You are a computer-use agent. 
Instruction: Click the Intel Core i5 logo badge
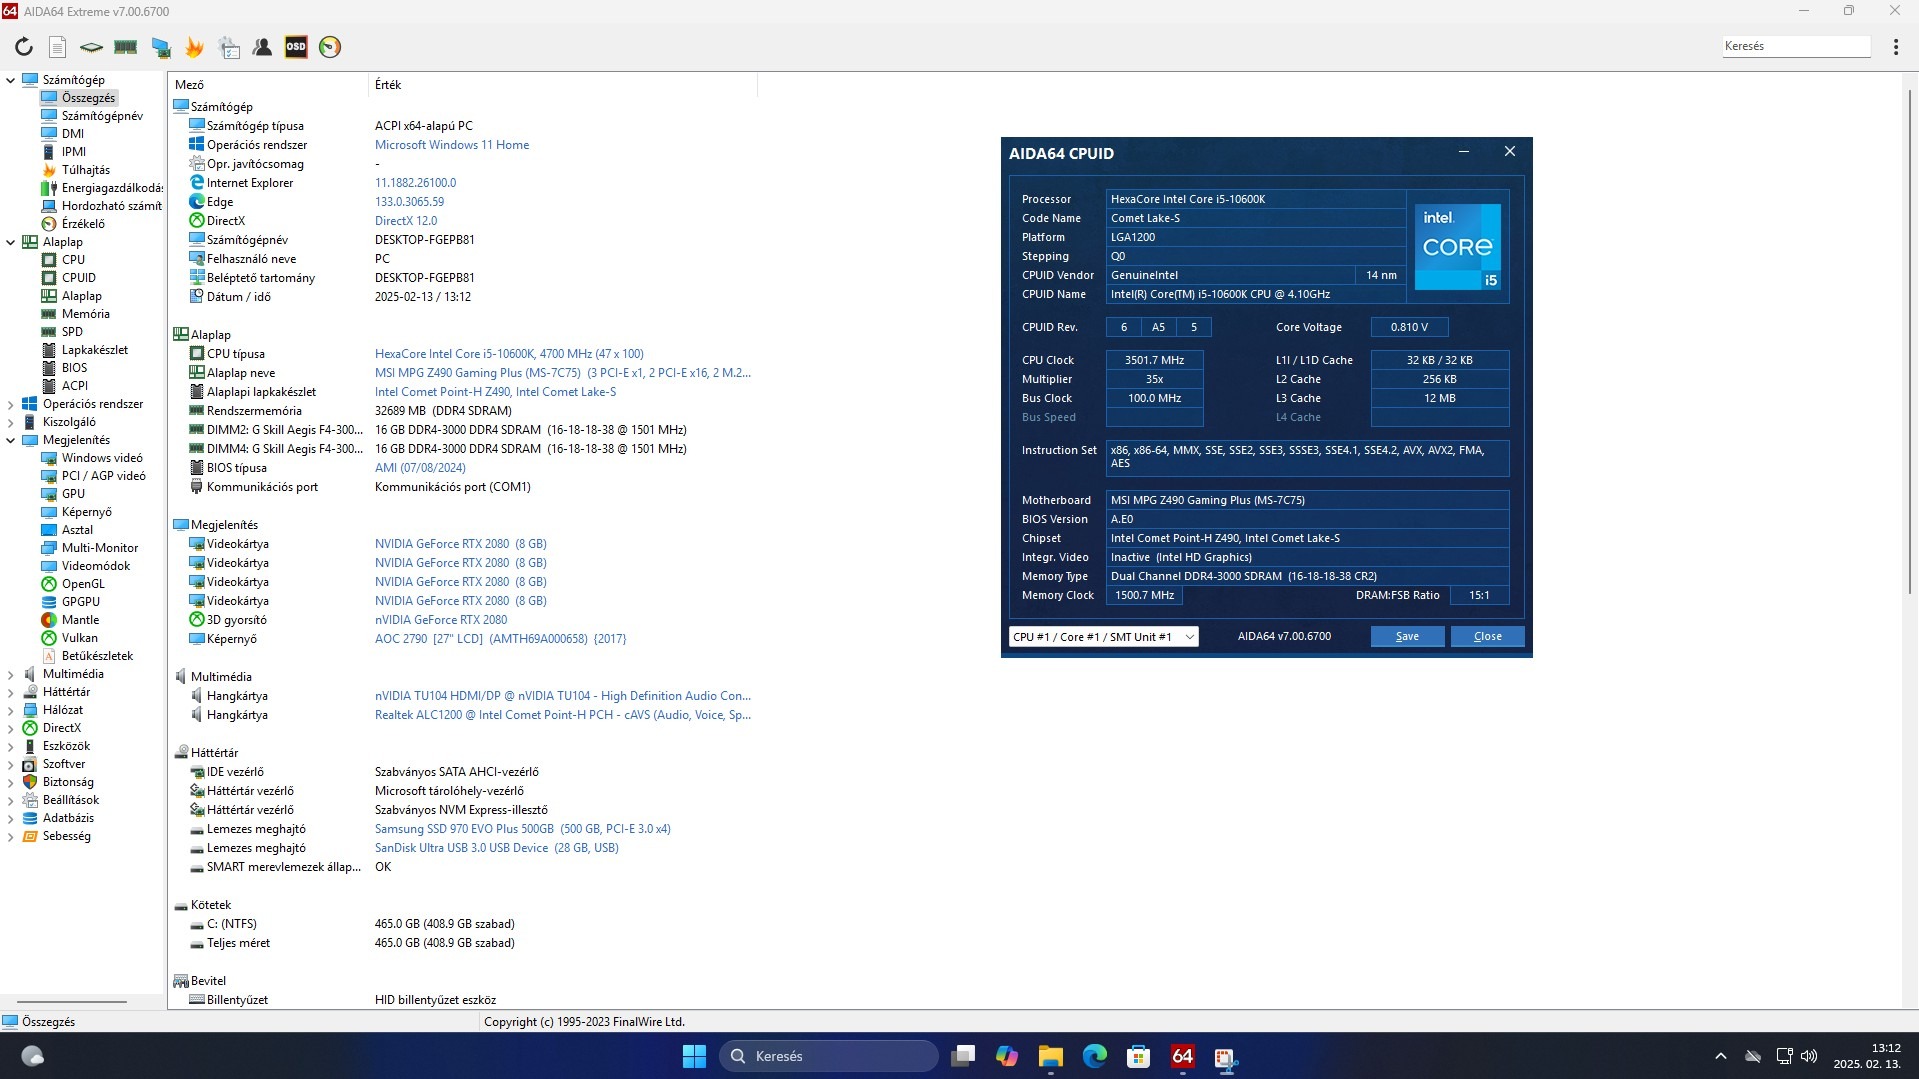(x=1458, y=247)
